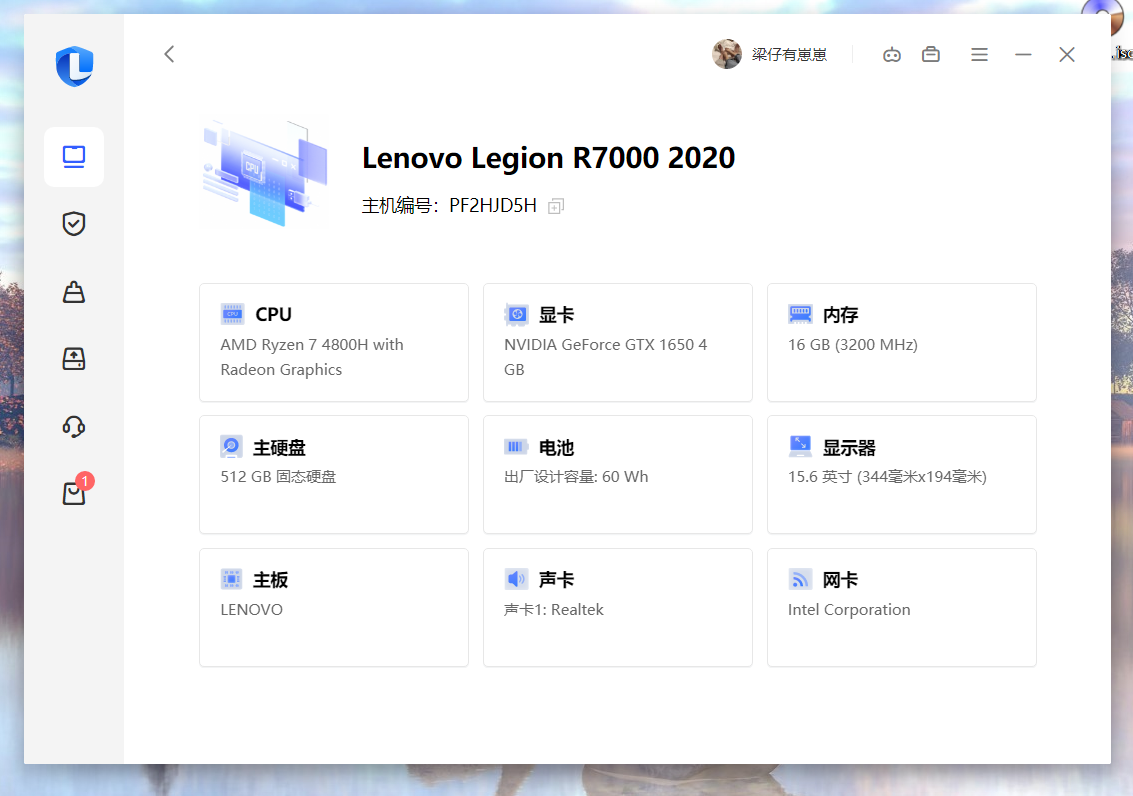Click the CPU chip icon
Image resolution: width=1133 pixels, height=796 pixels.
232,314
